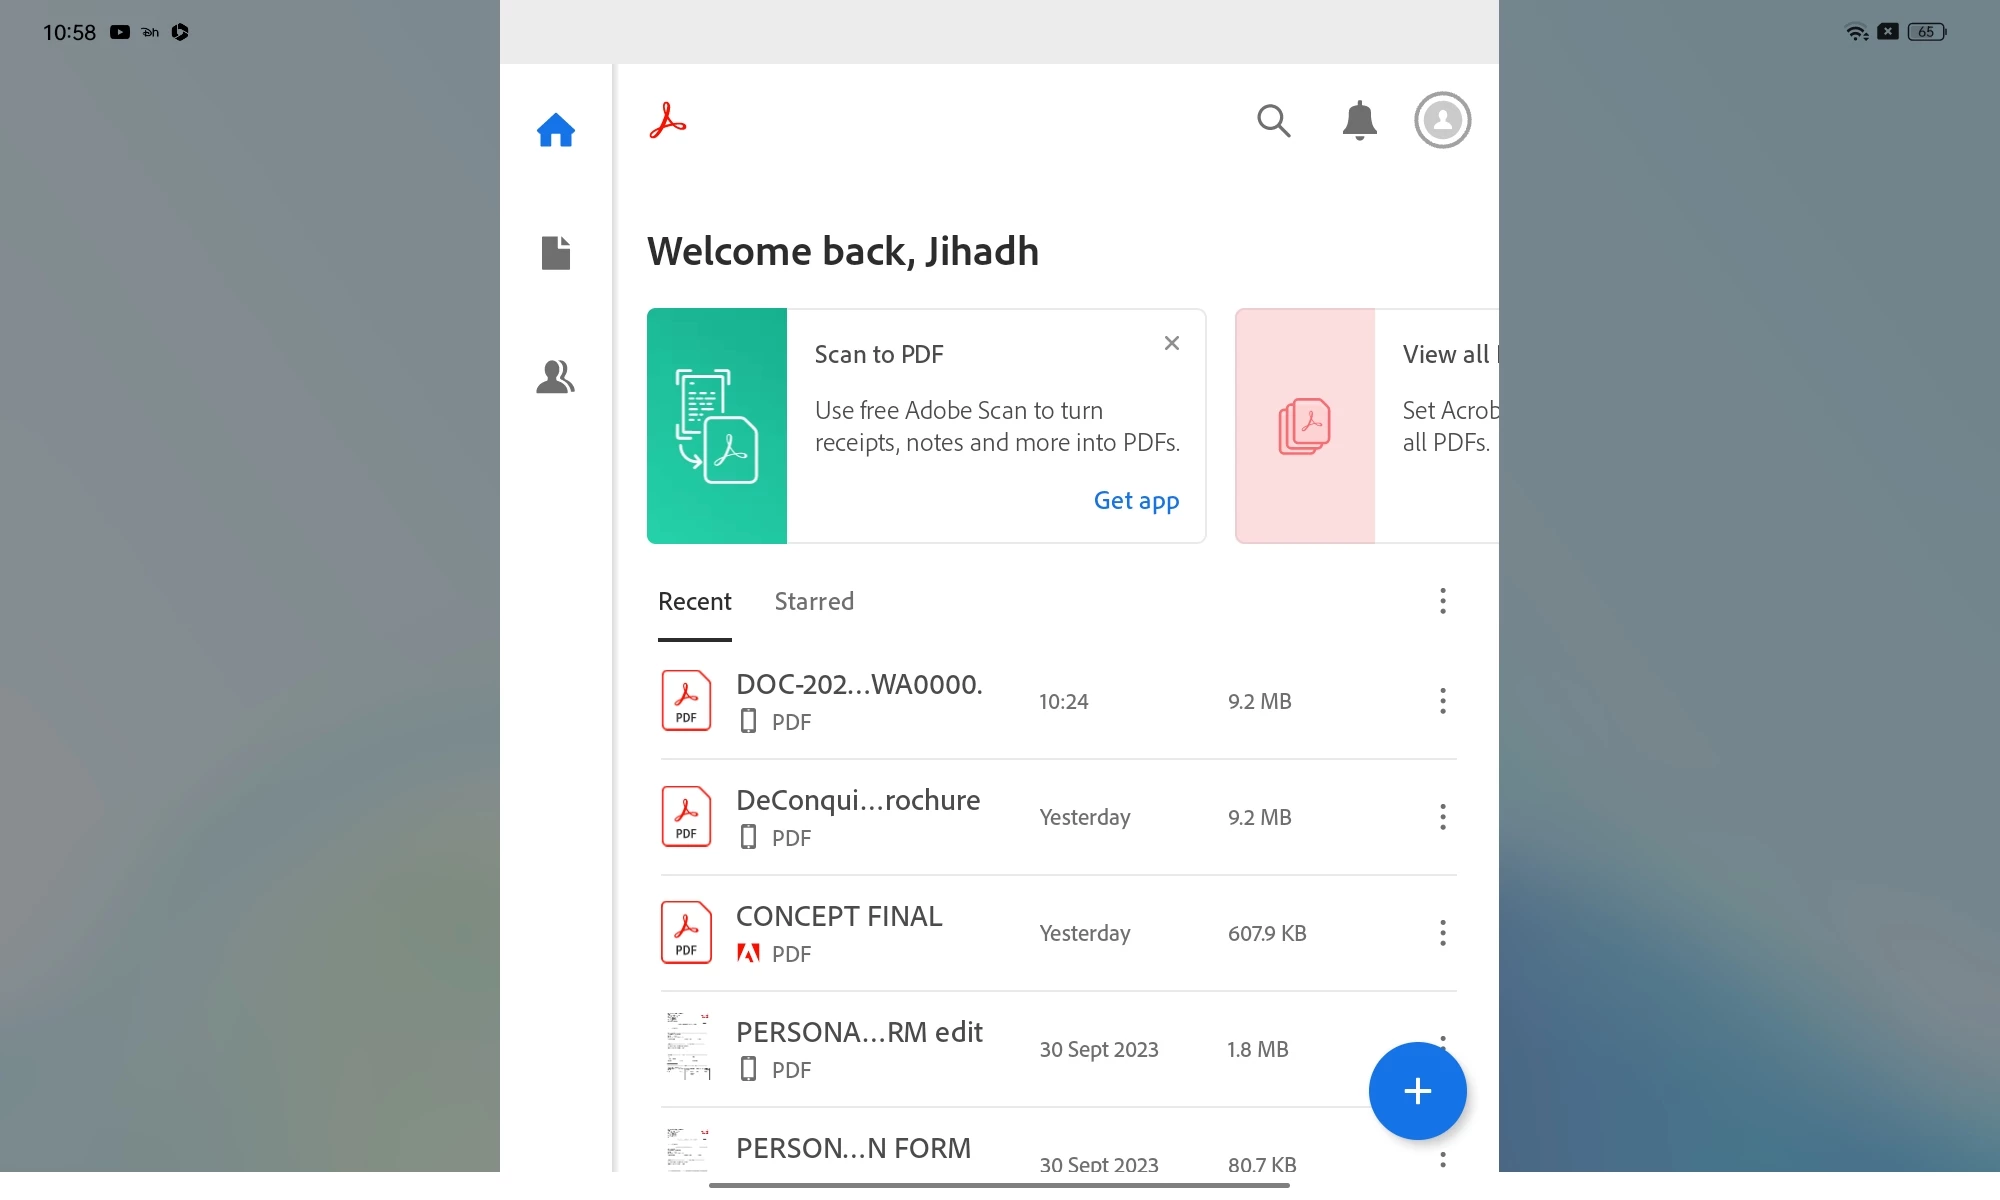
Task: Open more options for CONCEPT FINAL
Action: 1442,933
